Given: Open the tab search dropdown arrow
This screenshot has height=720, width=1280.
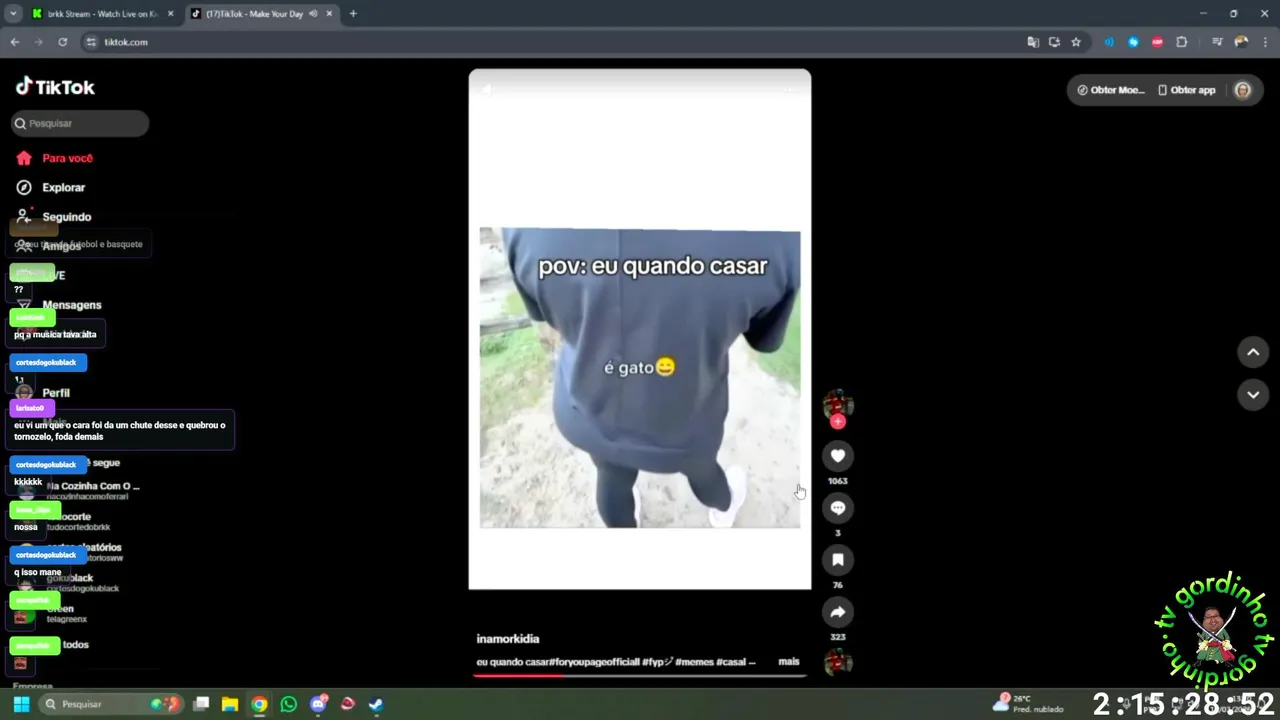Looking at the screenshot, I should 13,14.
